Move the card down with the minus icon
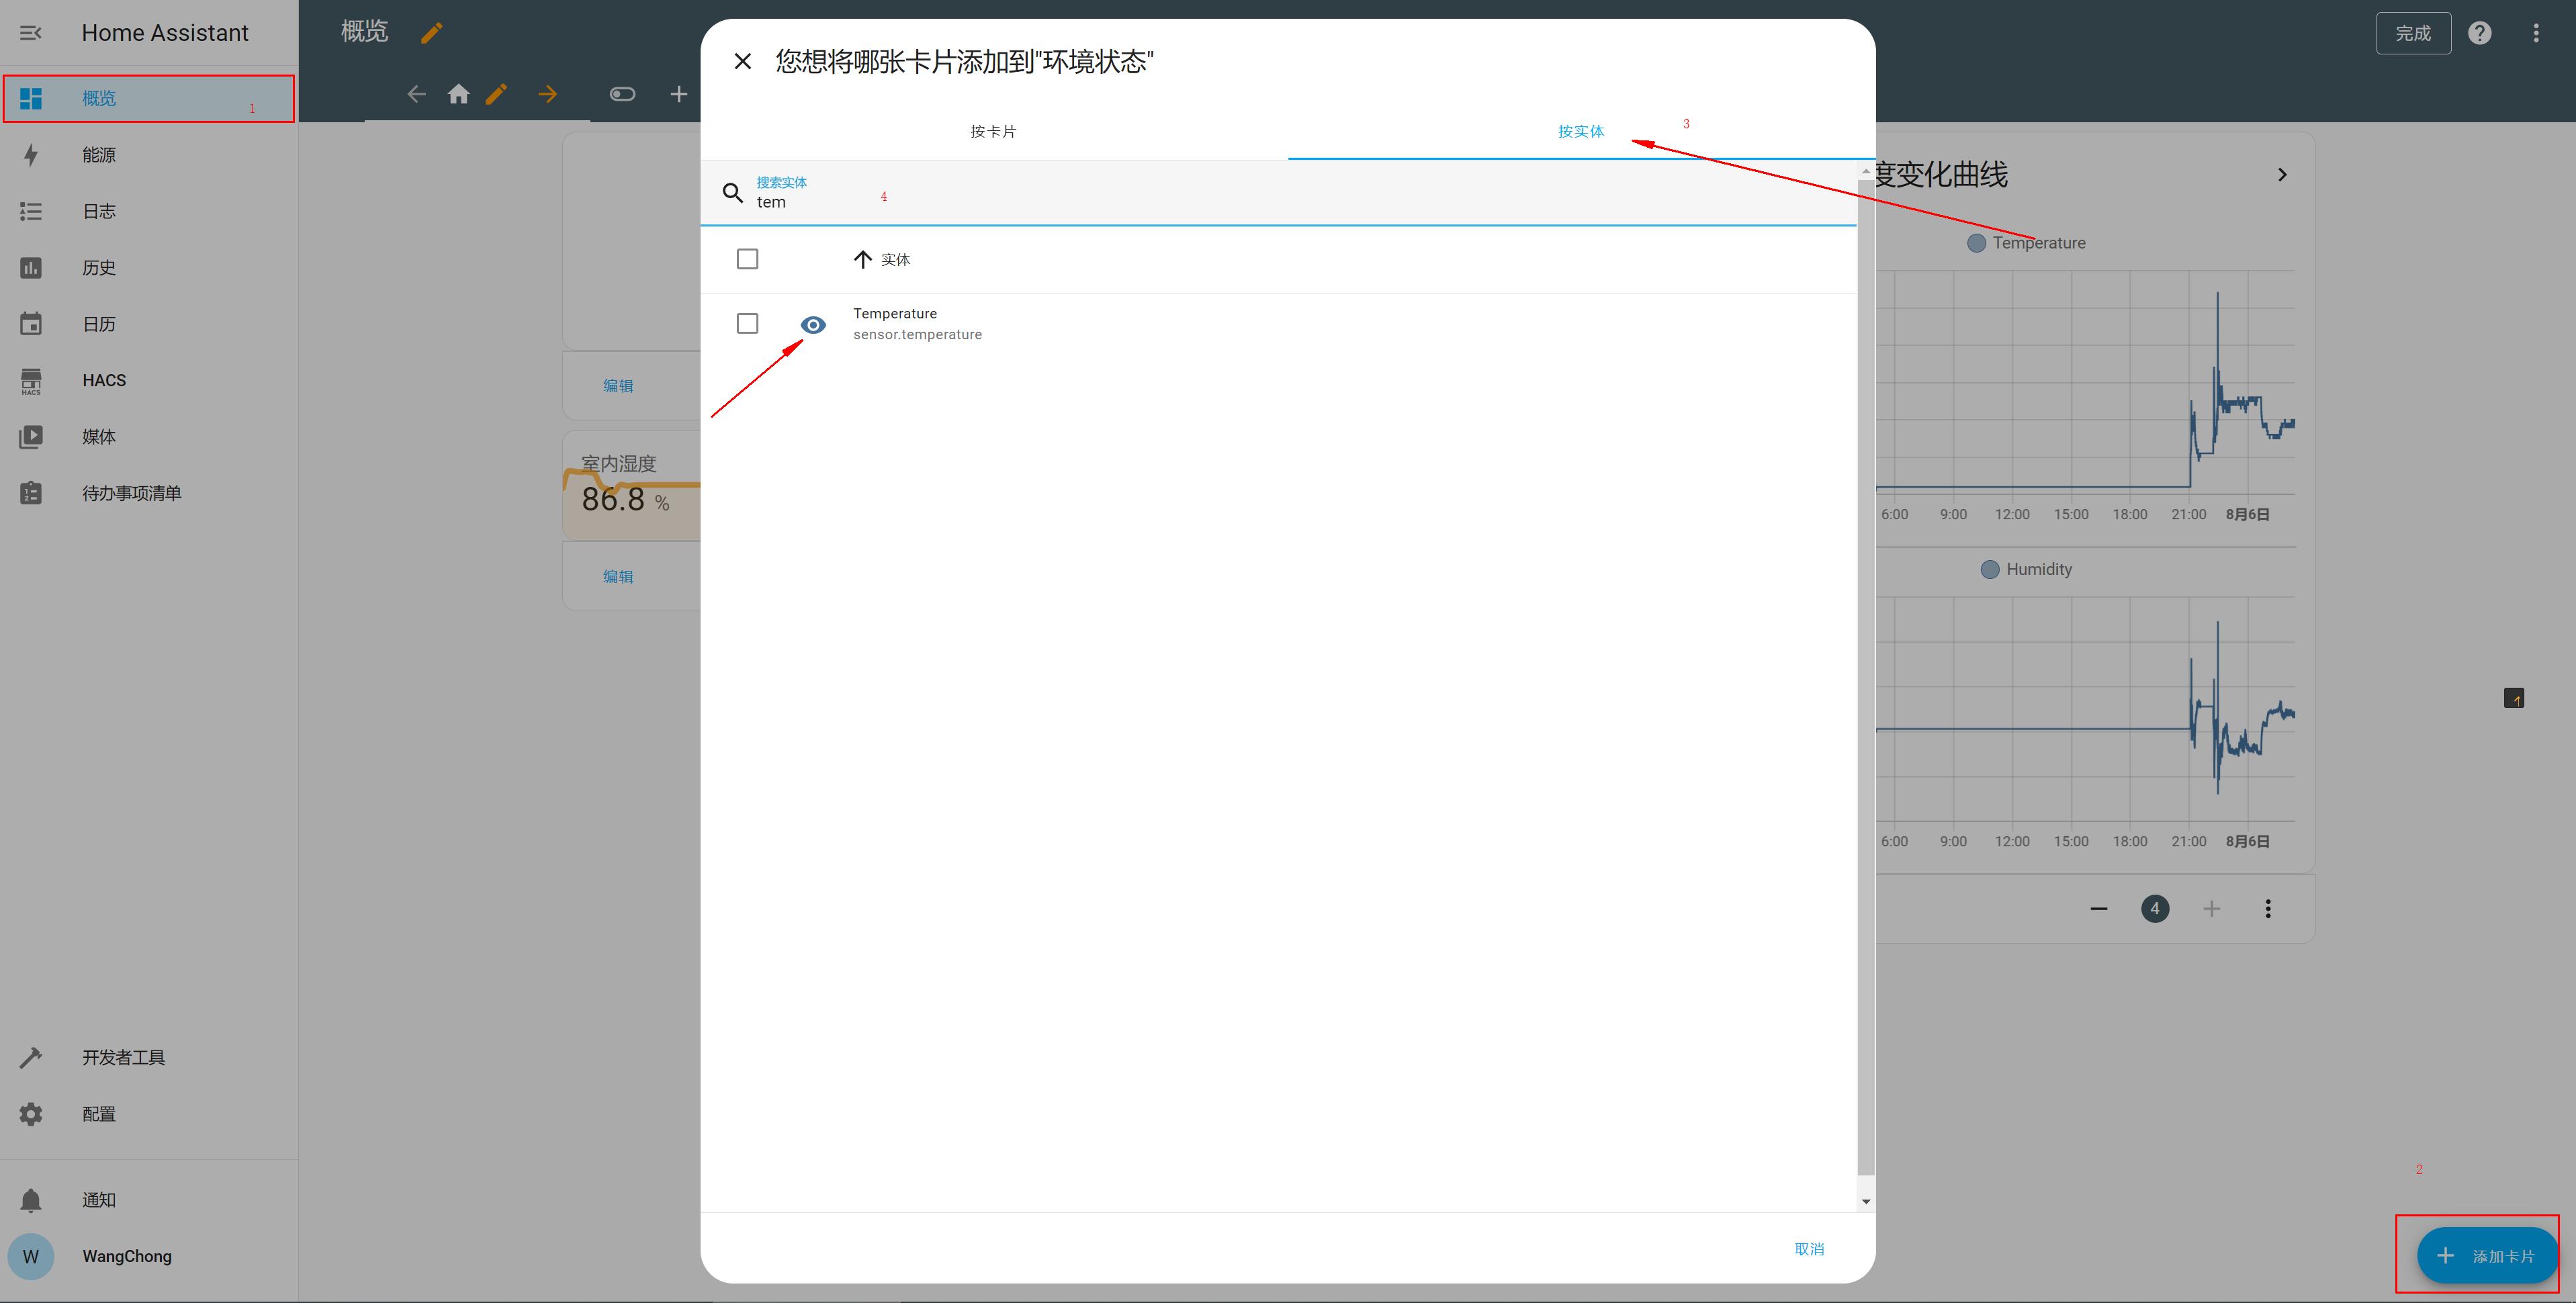Viewport: 2576px width, 1303px height. point(2098,909)
